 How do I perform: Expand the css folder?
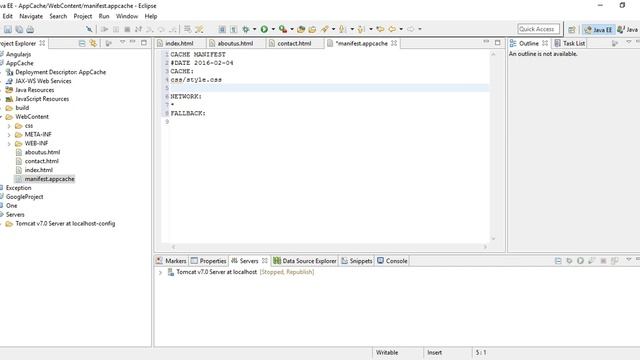pos(9,126)
